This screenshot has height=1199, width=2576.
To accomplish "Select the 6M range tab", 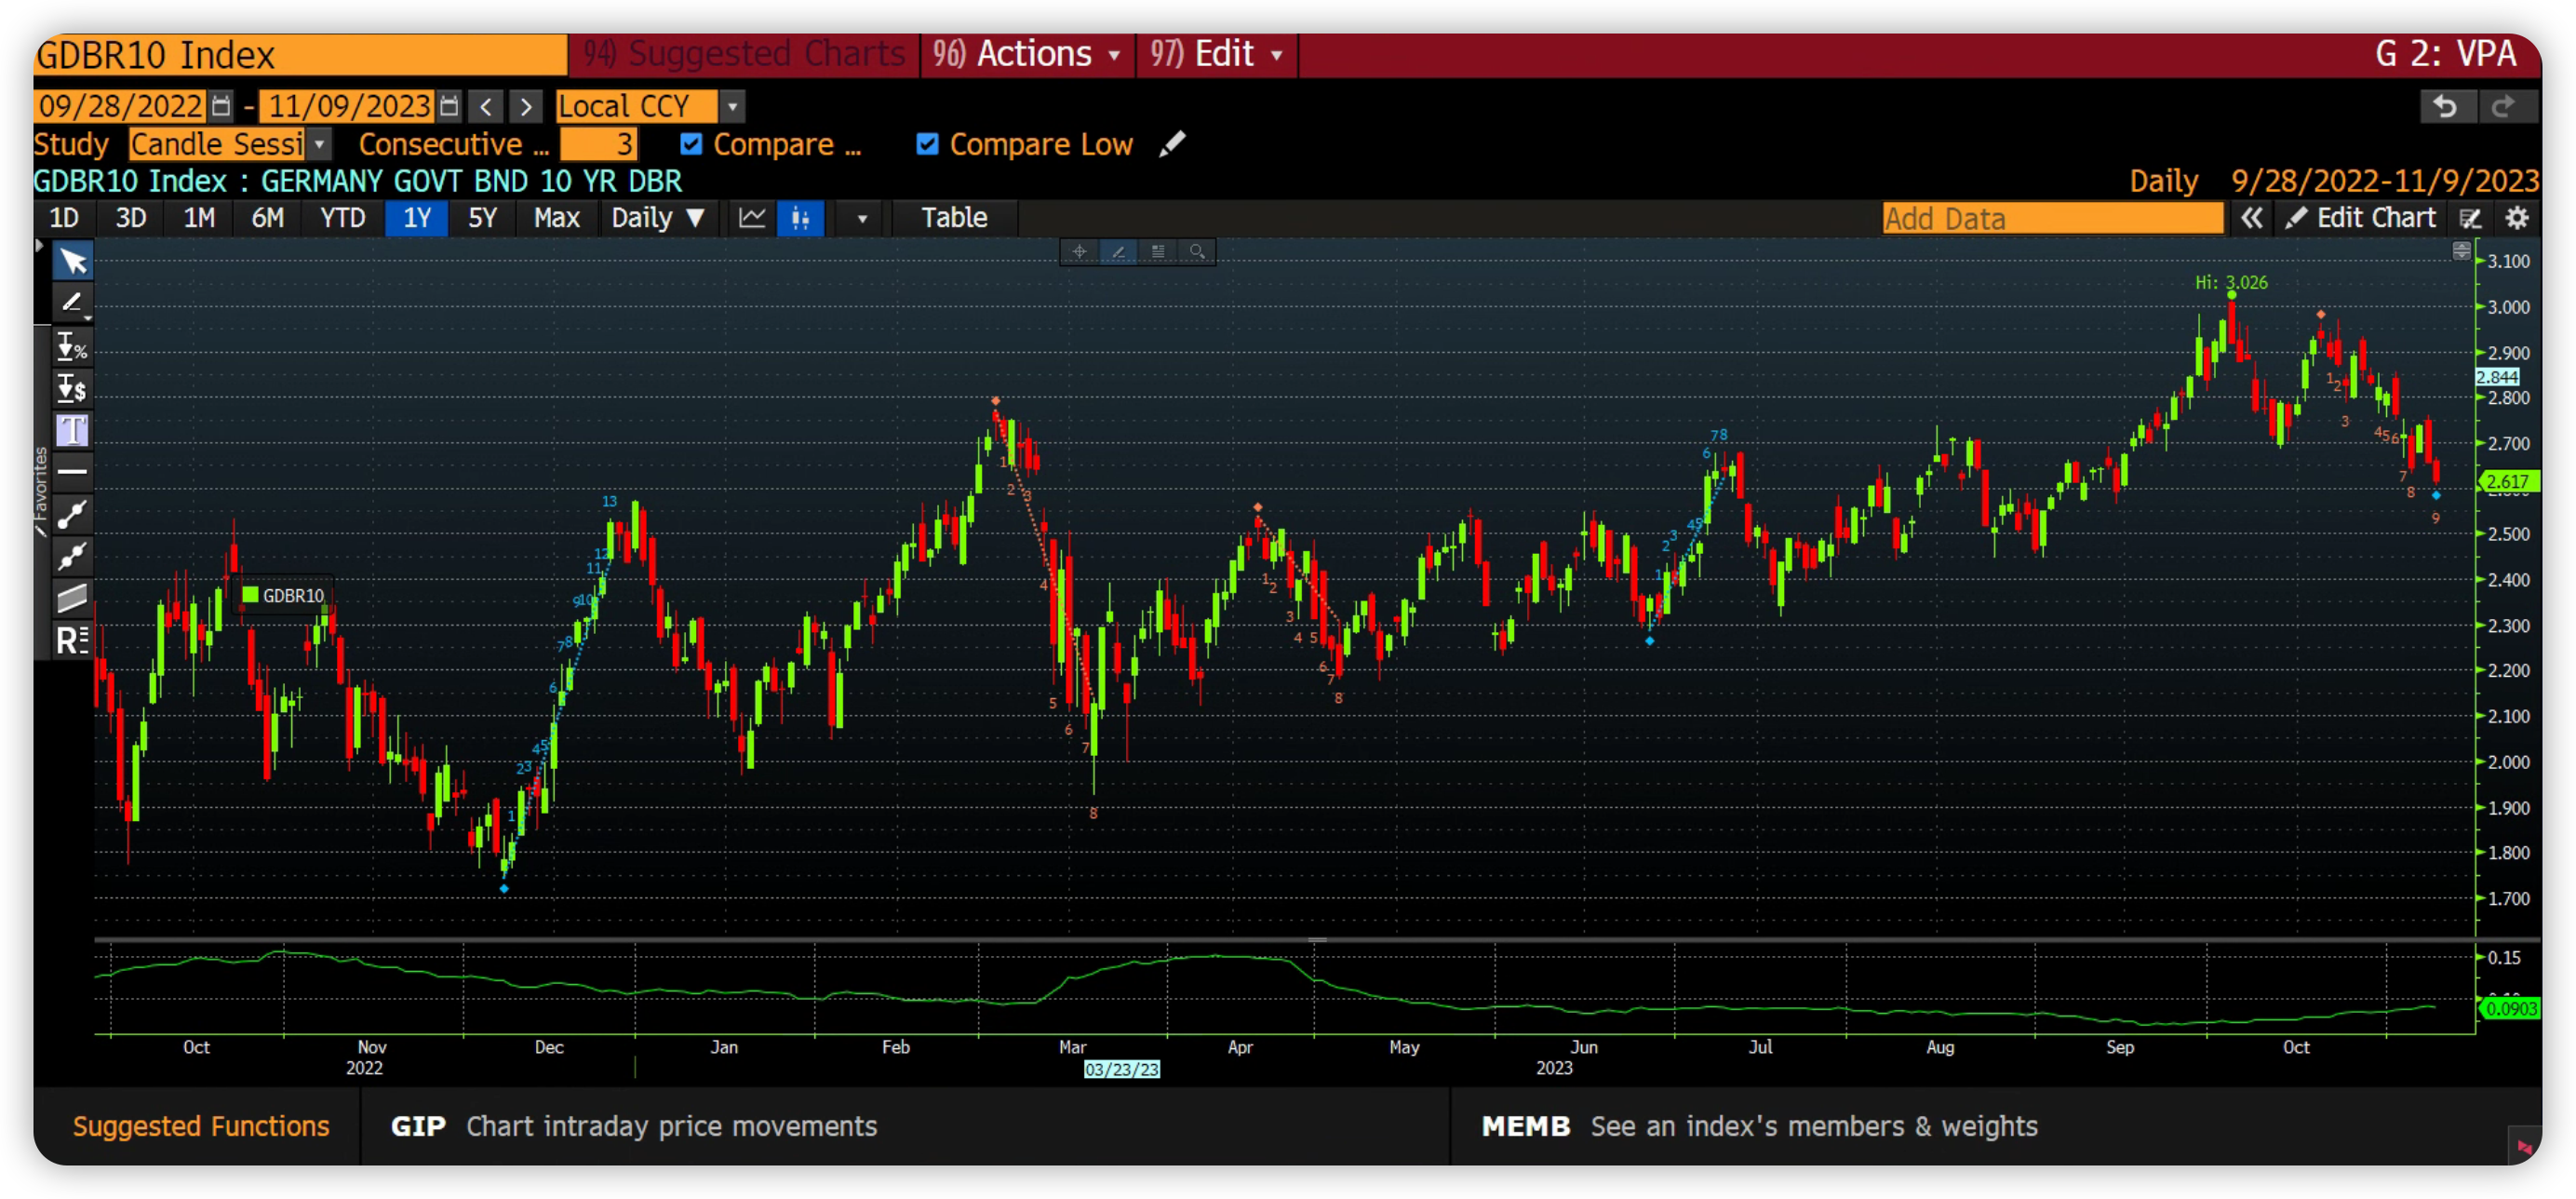I will pyautogui.click(x=267, y=218).
